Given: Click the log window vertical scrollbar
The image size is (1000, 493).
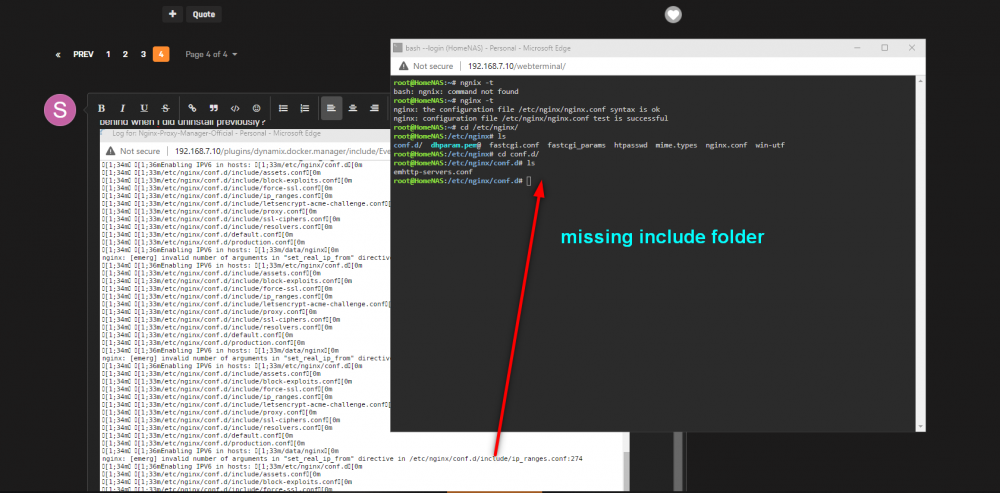Looking at the screenshot, I should tap(625, 462).
